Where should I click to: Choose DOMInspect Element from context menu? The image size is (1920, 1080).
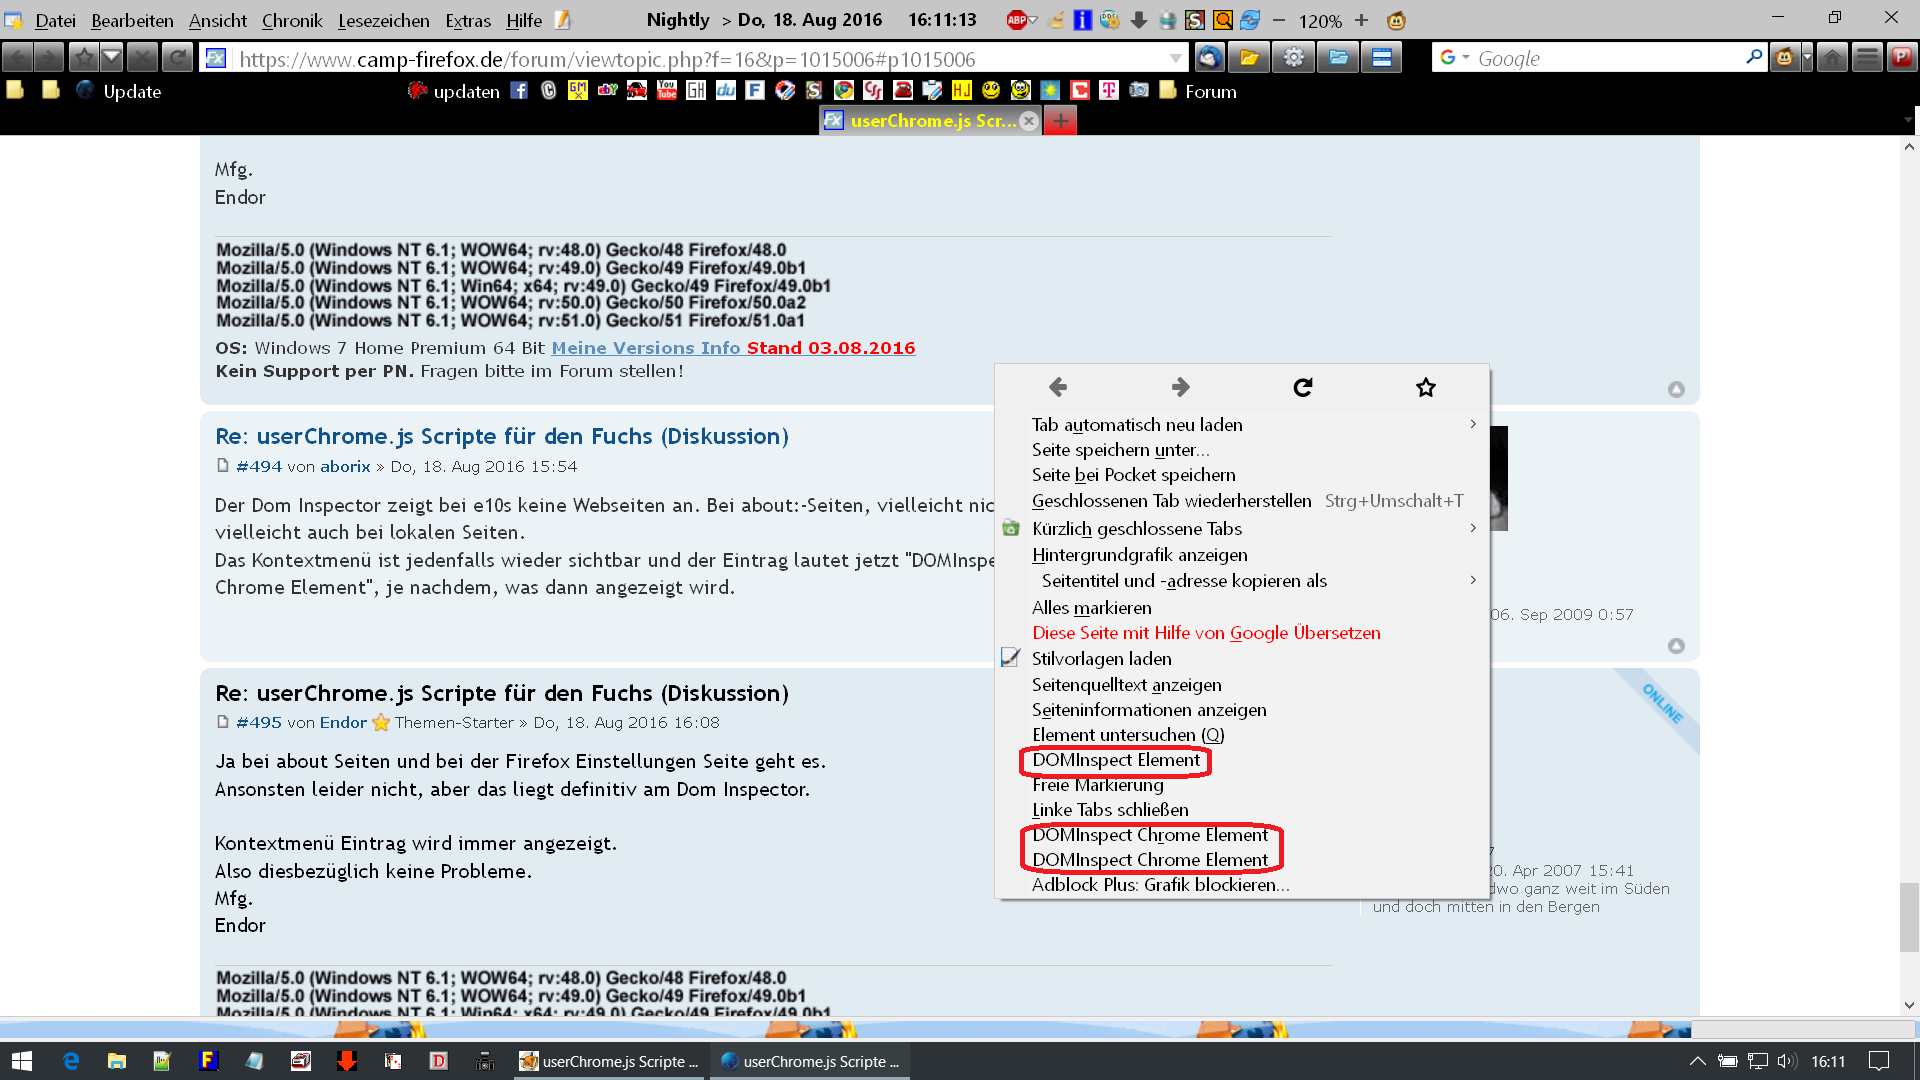click(x=1115, y=760)
